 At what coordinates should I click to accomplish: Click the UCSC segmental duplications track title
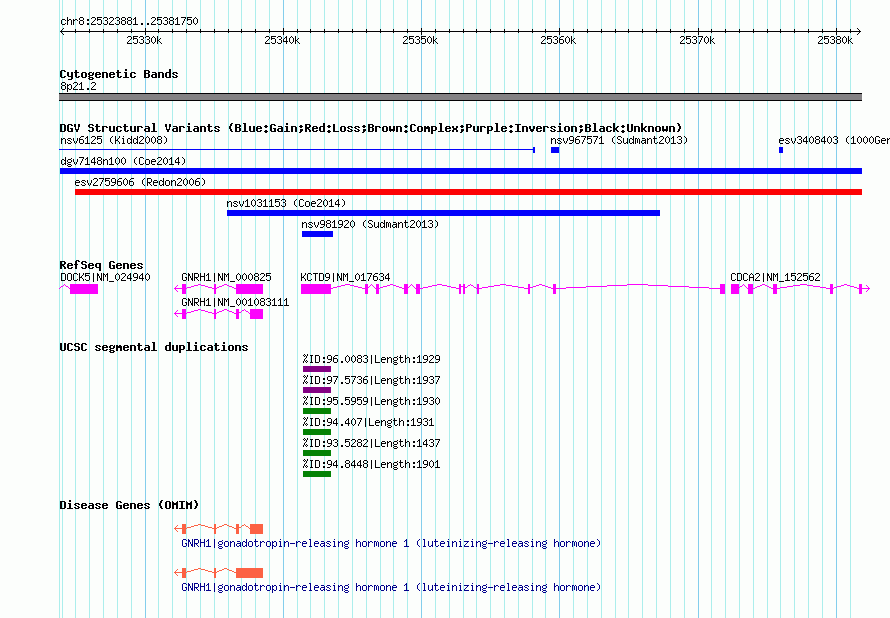tap(154, 347)
